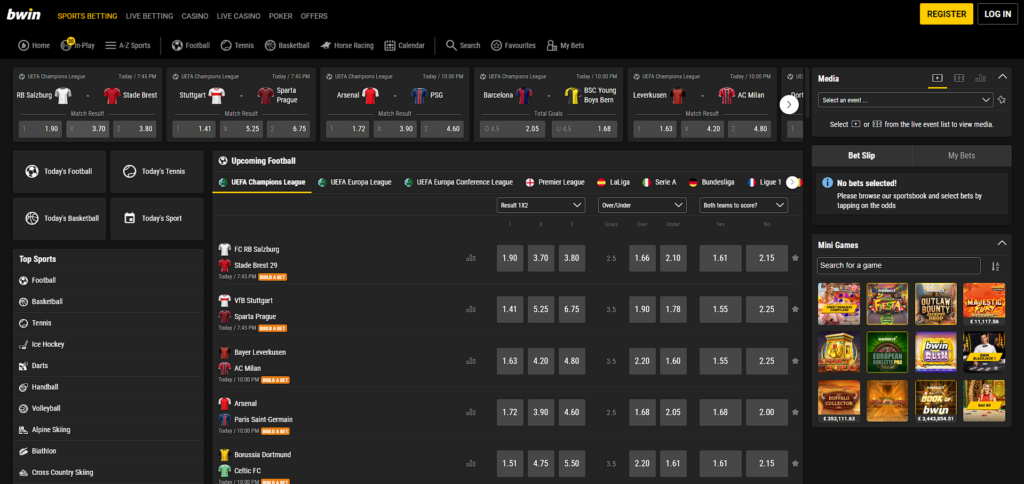Open stats icon for FC RB Salzburg match
This screenshot has height=484, width=1024.
[471, 258]
